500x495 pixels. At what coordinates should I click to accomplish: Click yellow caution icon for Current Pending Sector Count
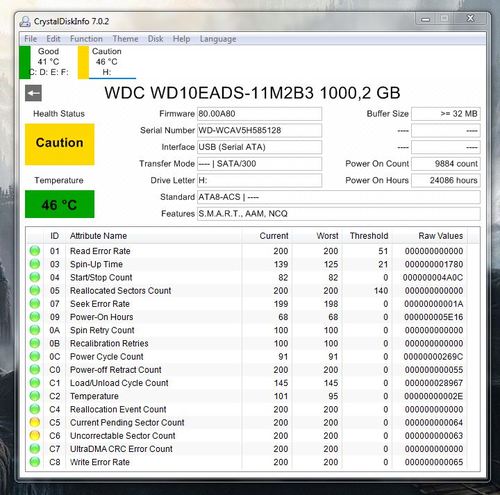[35, 422]
